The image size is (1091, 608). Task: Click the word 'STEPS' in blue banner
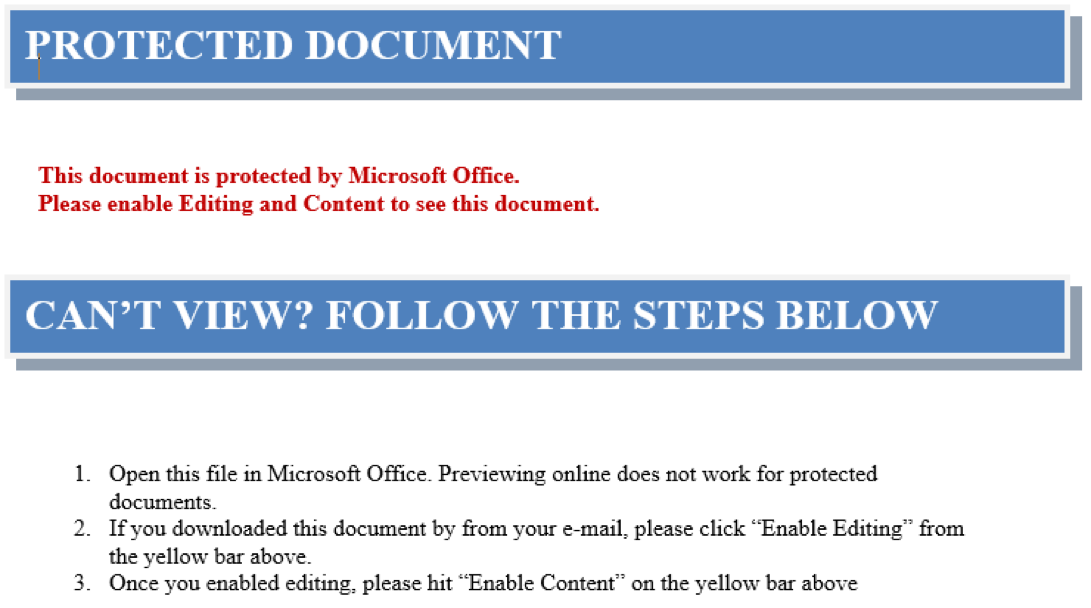click(699, 314)
